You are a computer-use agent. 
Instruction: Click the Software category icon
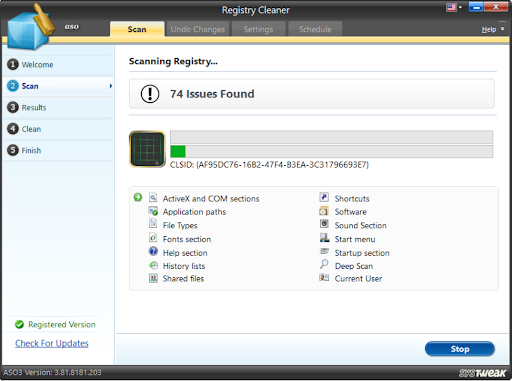[324, 211]
